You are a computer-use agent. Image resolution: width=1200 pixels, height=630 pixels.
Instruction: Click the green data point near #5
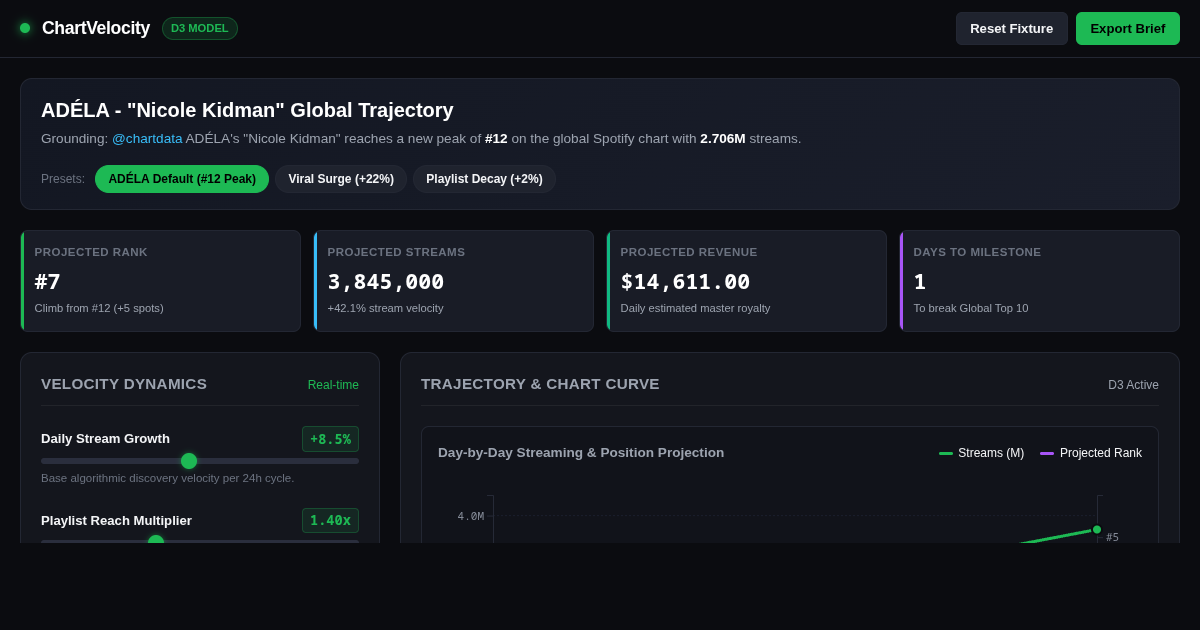[1097, 530]
